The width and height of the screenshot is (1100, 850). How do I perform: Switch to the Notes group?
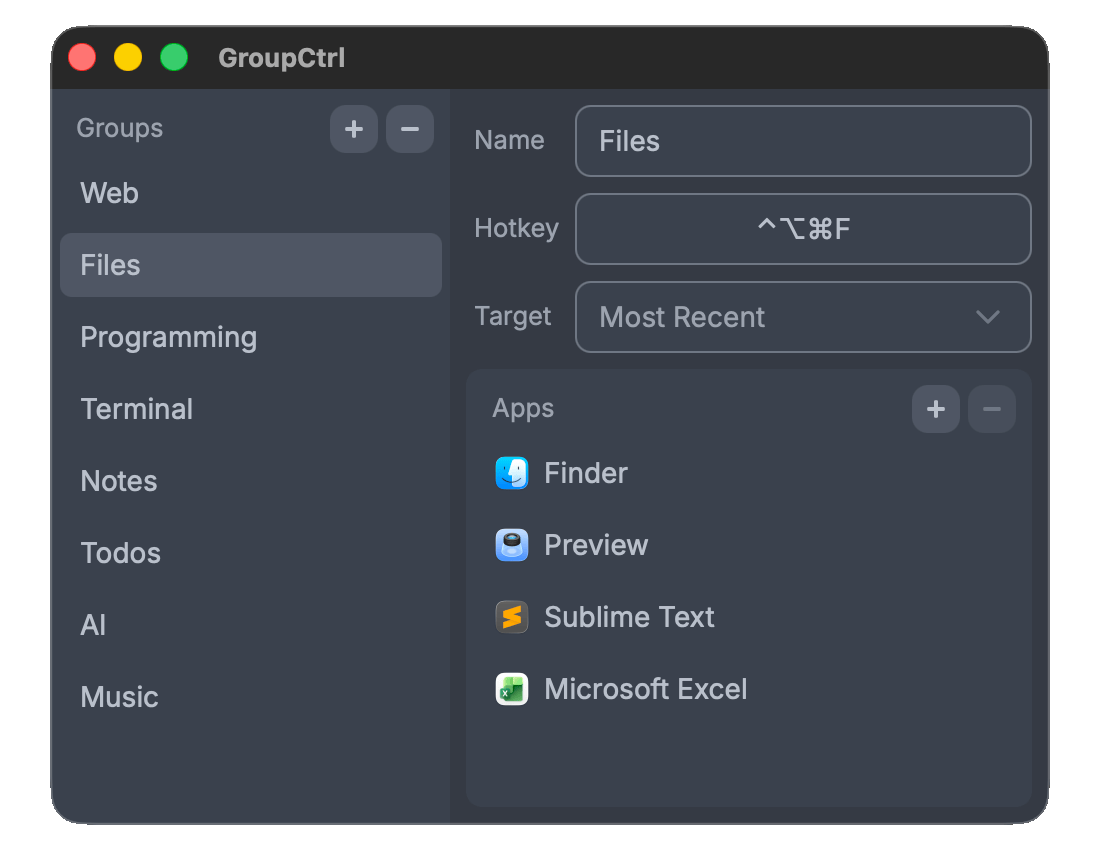click(x=119, y=481)
